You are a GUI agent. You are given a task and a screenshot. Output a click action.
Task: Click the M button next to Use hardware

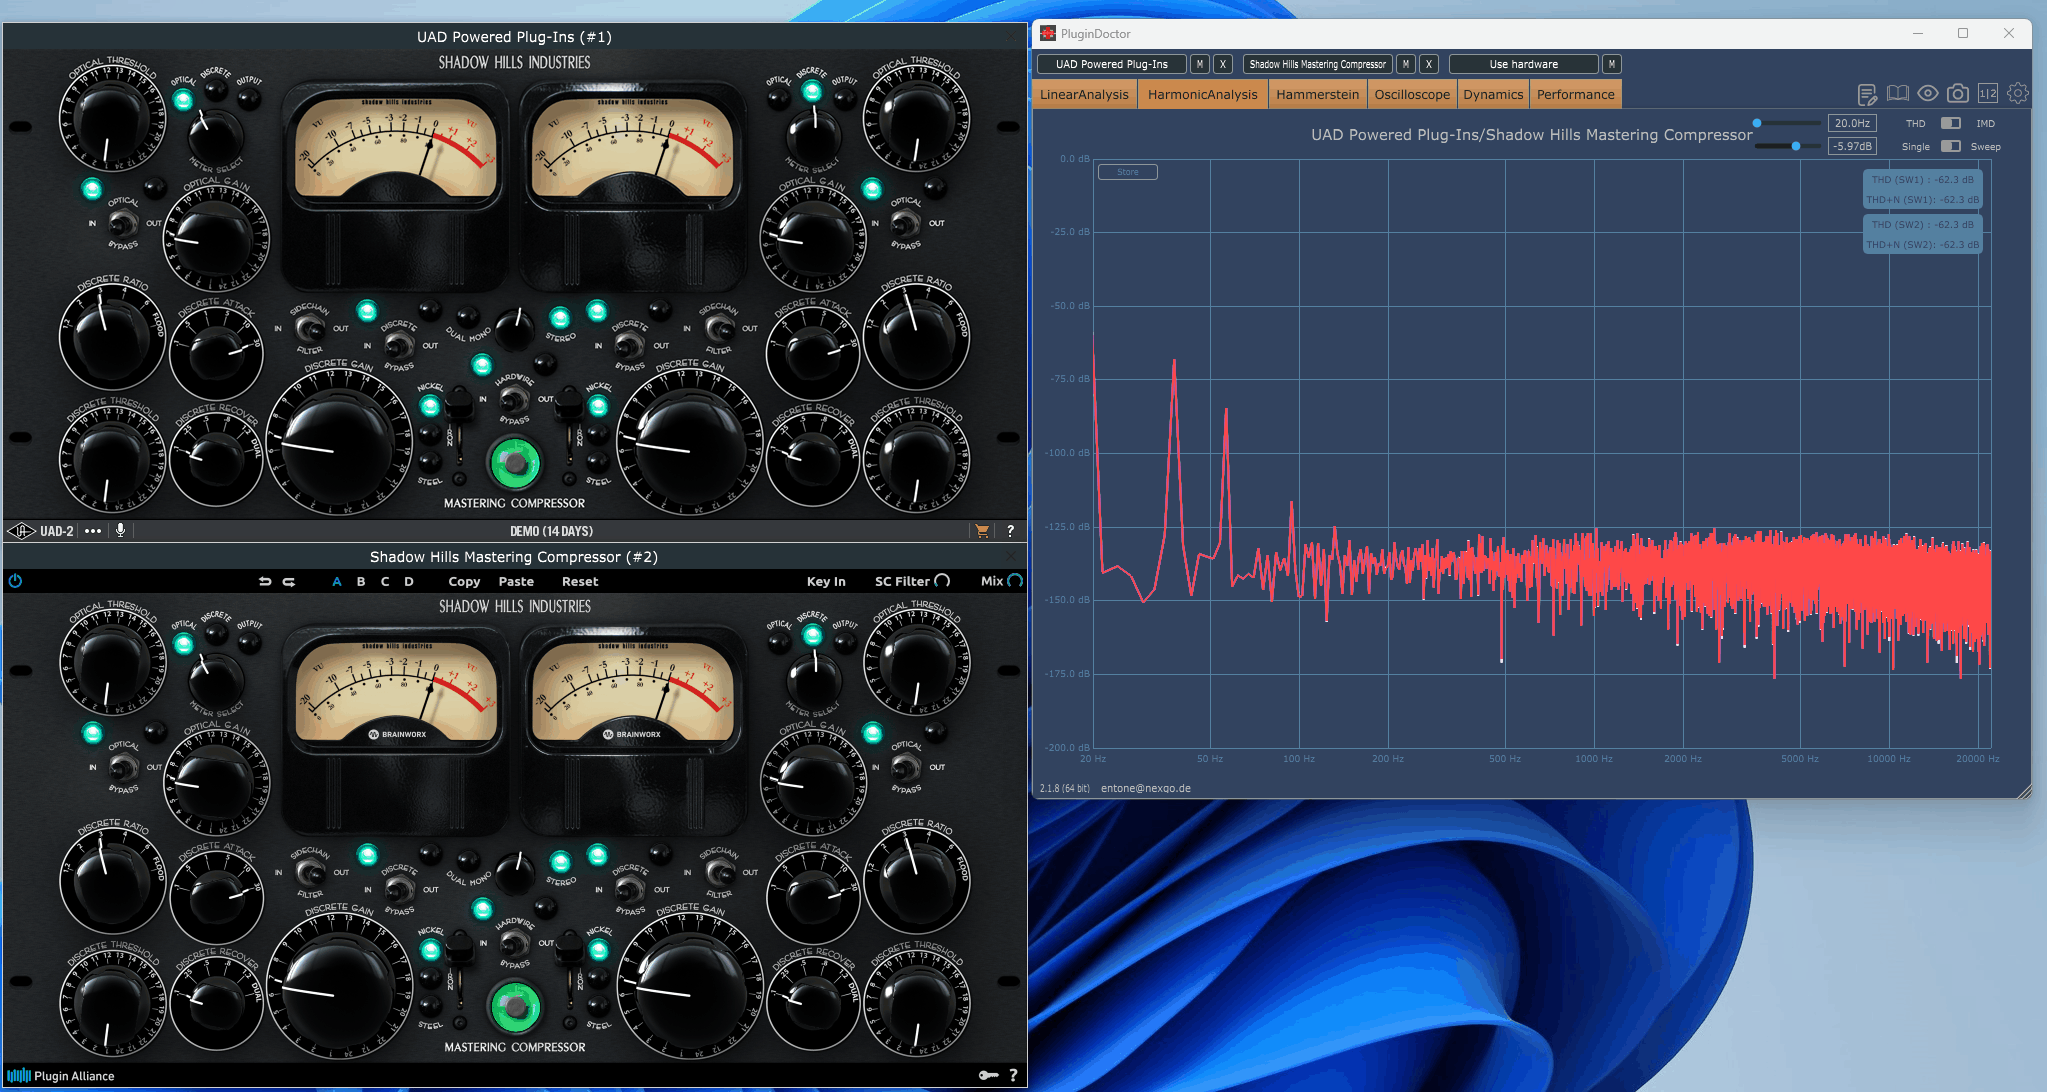click(1611, 64)
